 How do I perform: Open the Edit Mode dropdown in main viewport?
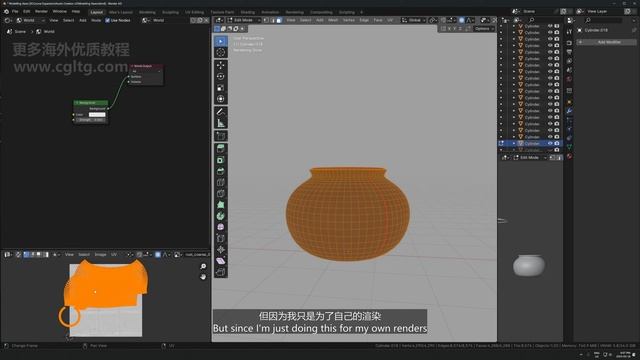pyautogui.click(x=244, y=20)
